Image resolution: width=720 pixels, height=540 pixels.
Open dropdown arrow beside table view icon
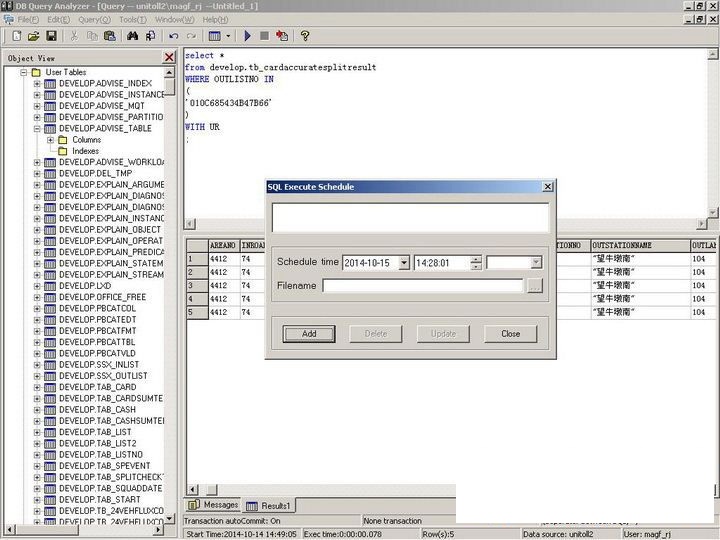click(228, 36)
